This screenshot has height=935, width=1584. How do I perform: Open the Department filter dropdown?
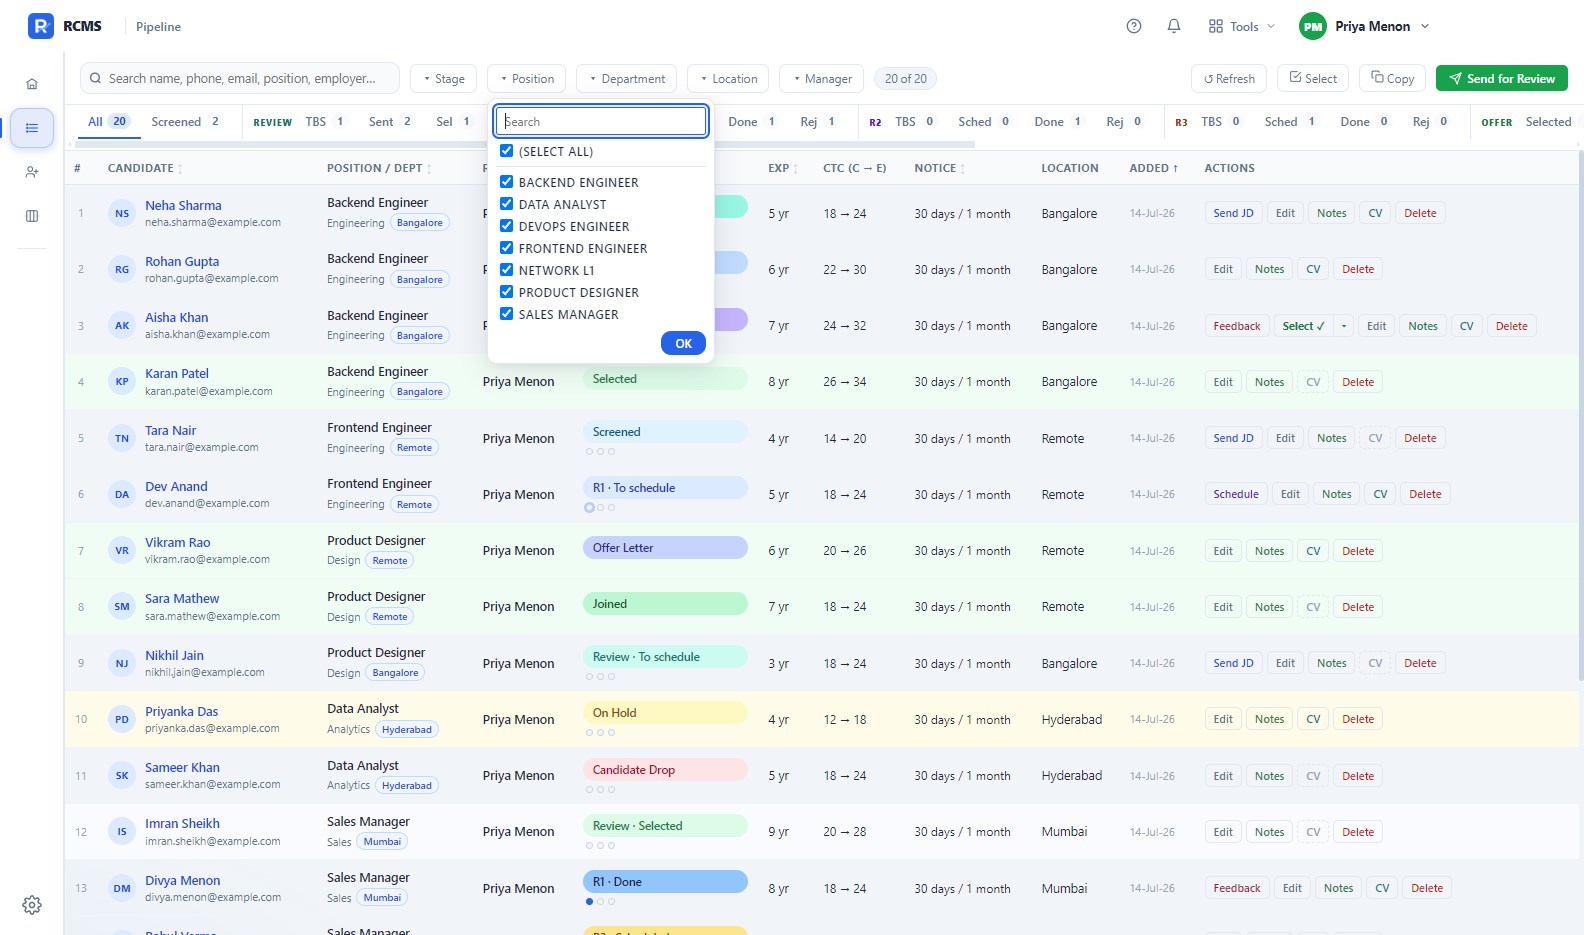click(x=627, y=79)
